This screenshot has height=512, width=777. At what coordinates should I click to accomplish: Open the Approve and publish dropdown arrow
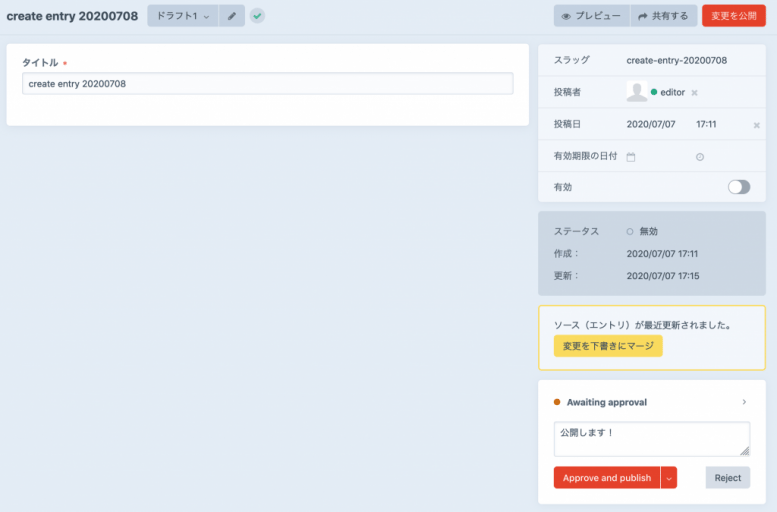point(669,478)
